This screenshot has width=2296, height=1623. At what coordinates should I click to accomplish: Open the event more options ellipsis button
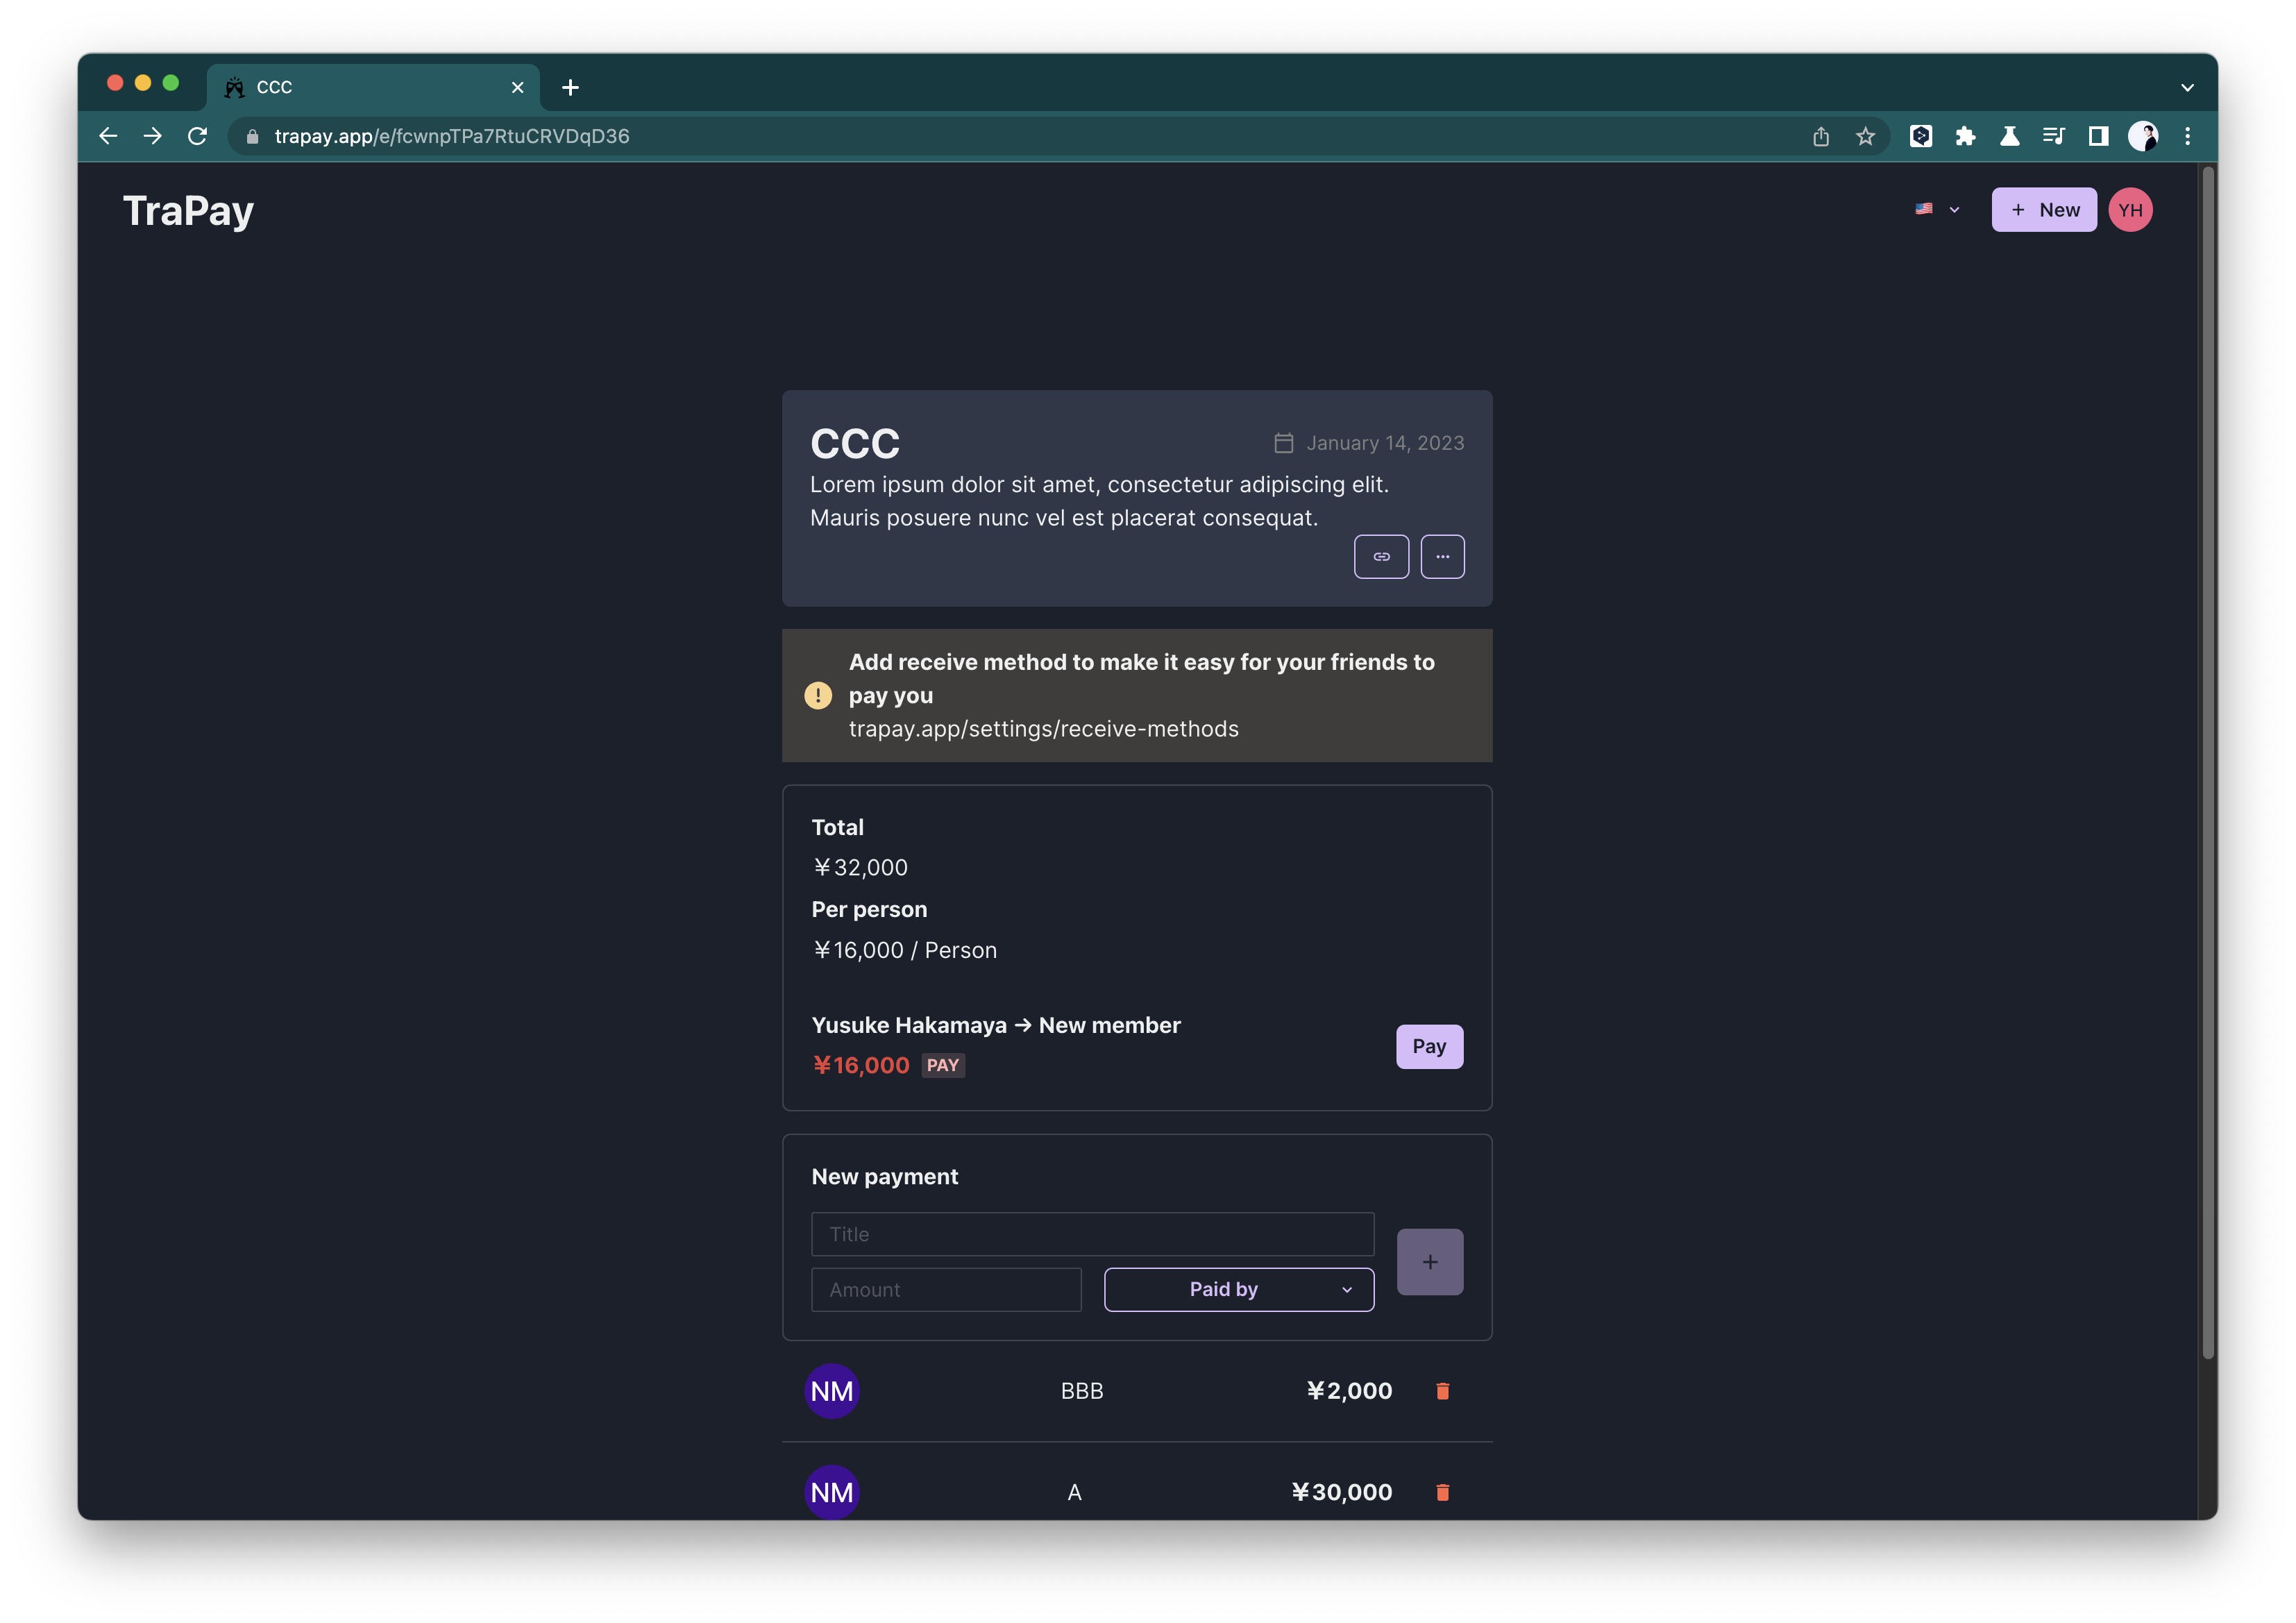coord(1442,556)
